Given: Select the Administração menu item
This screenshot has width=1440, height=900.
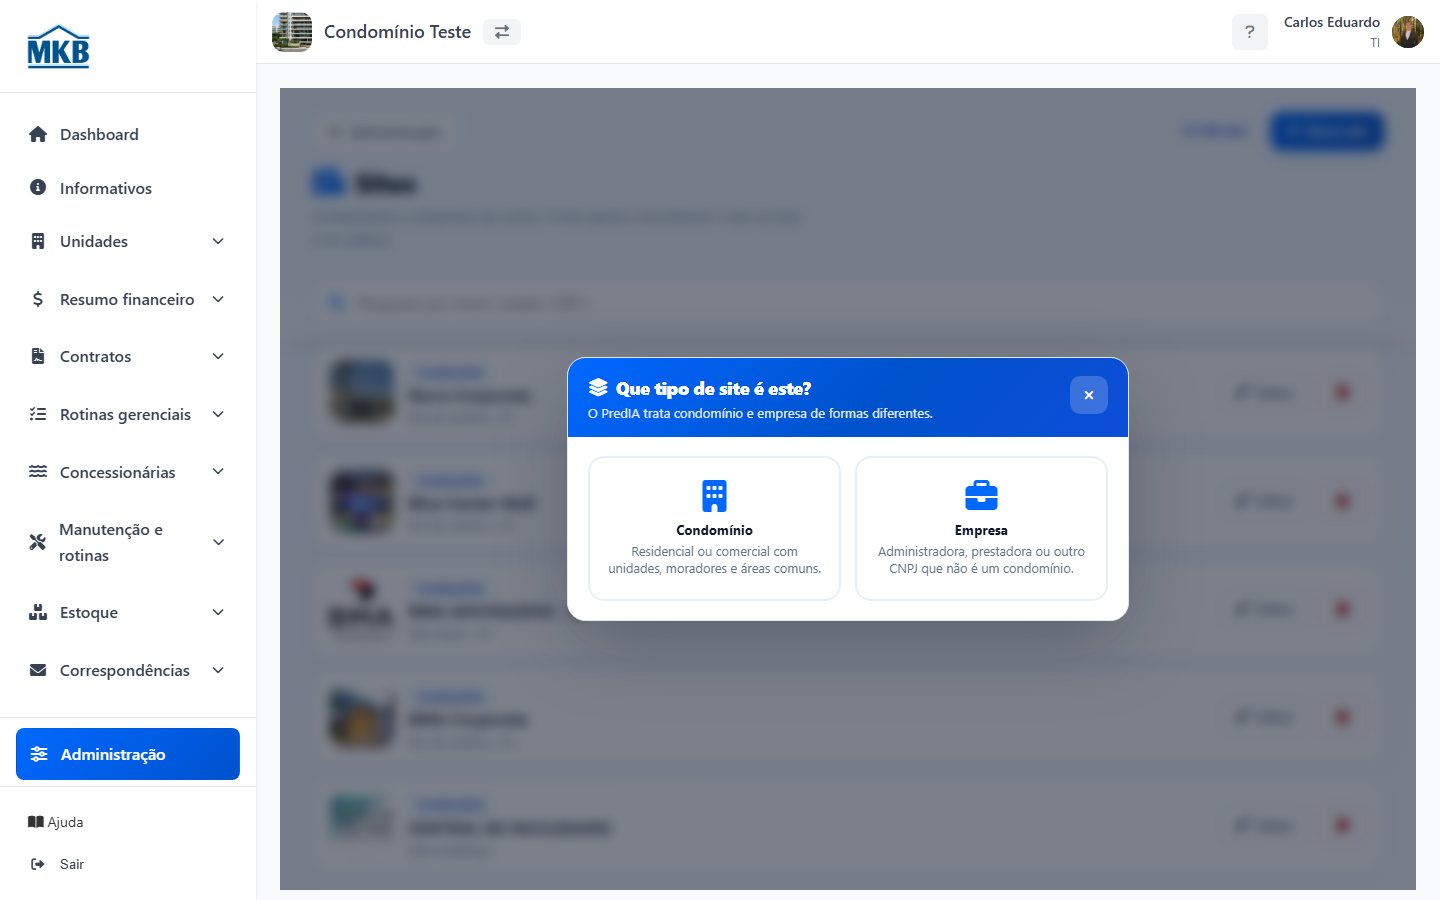Looking at the screenshot, I should (x=128, y=754).
